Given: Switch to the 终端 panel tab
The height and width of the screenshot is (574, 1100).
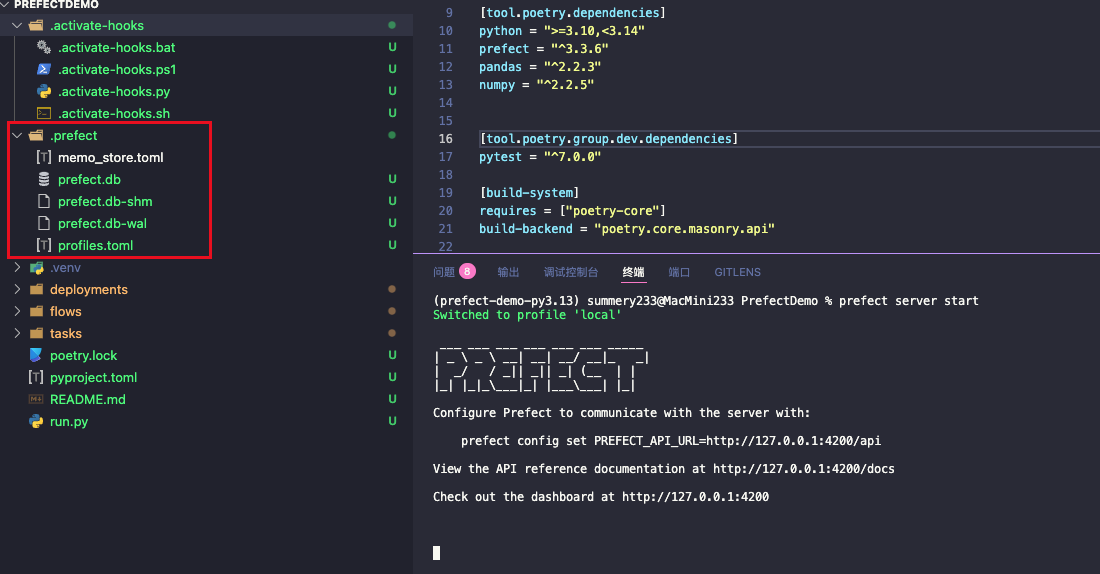Looking at the screenshot, I should pyautogui.click(x=633, y=272).
